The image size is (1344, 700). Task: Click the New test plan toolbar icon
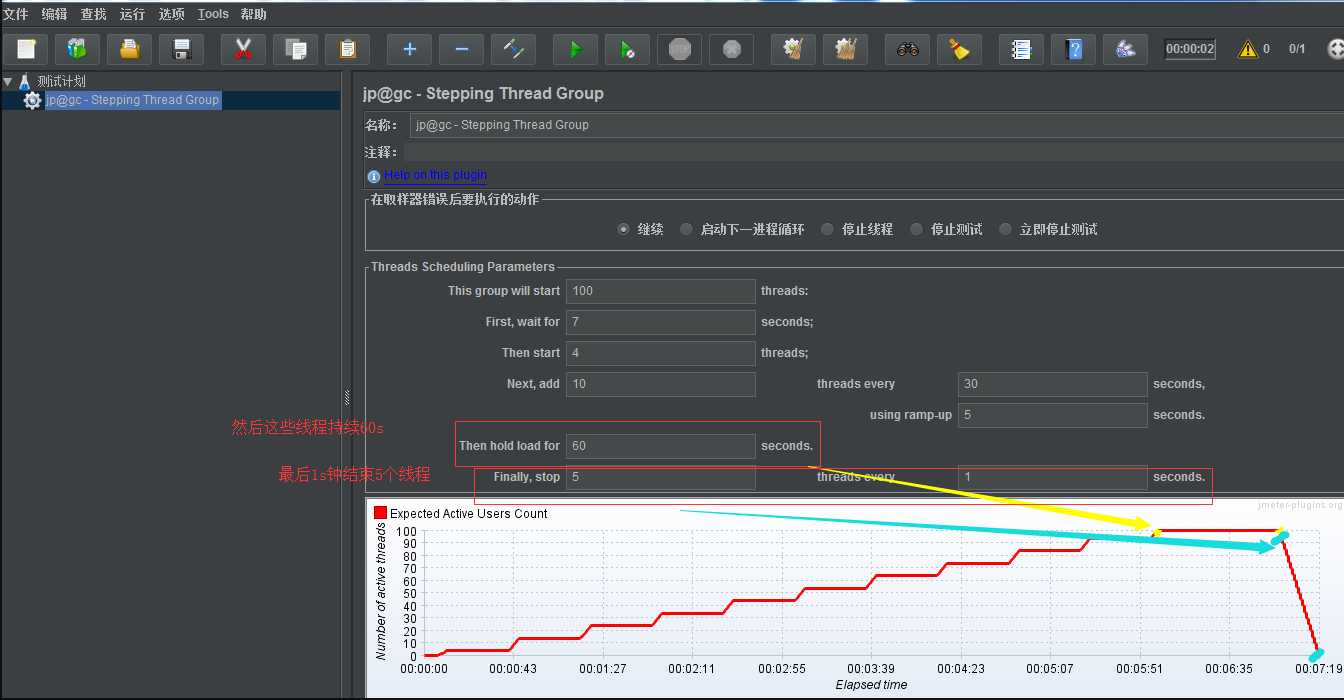[x=25, y=49]
